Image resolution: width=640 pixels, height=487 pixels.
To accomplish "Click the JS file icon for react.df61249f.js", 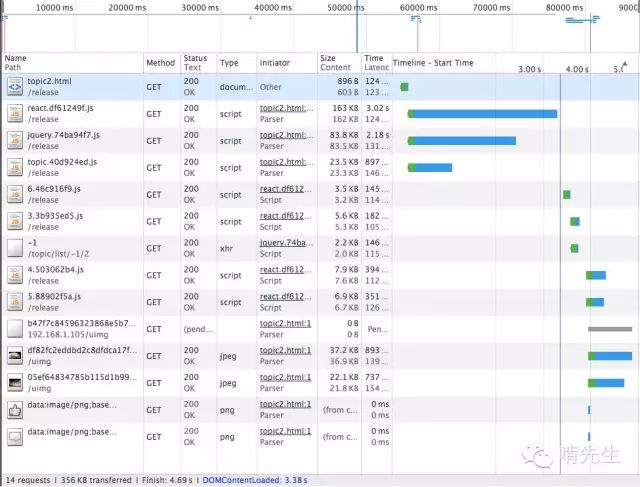I will (x=15, y=113).
